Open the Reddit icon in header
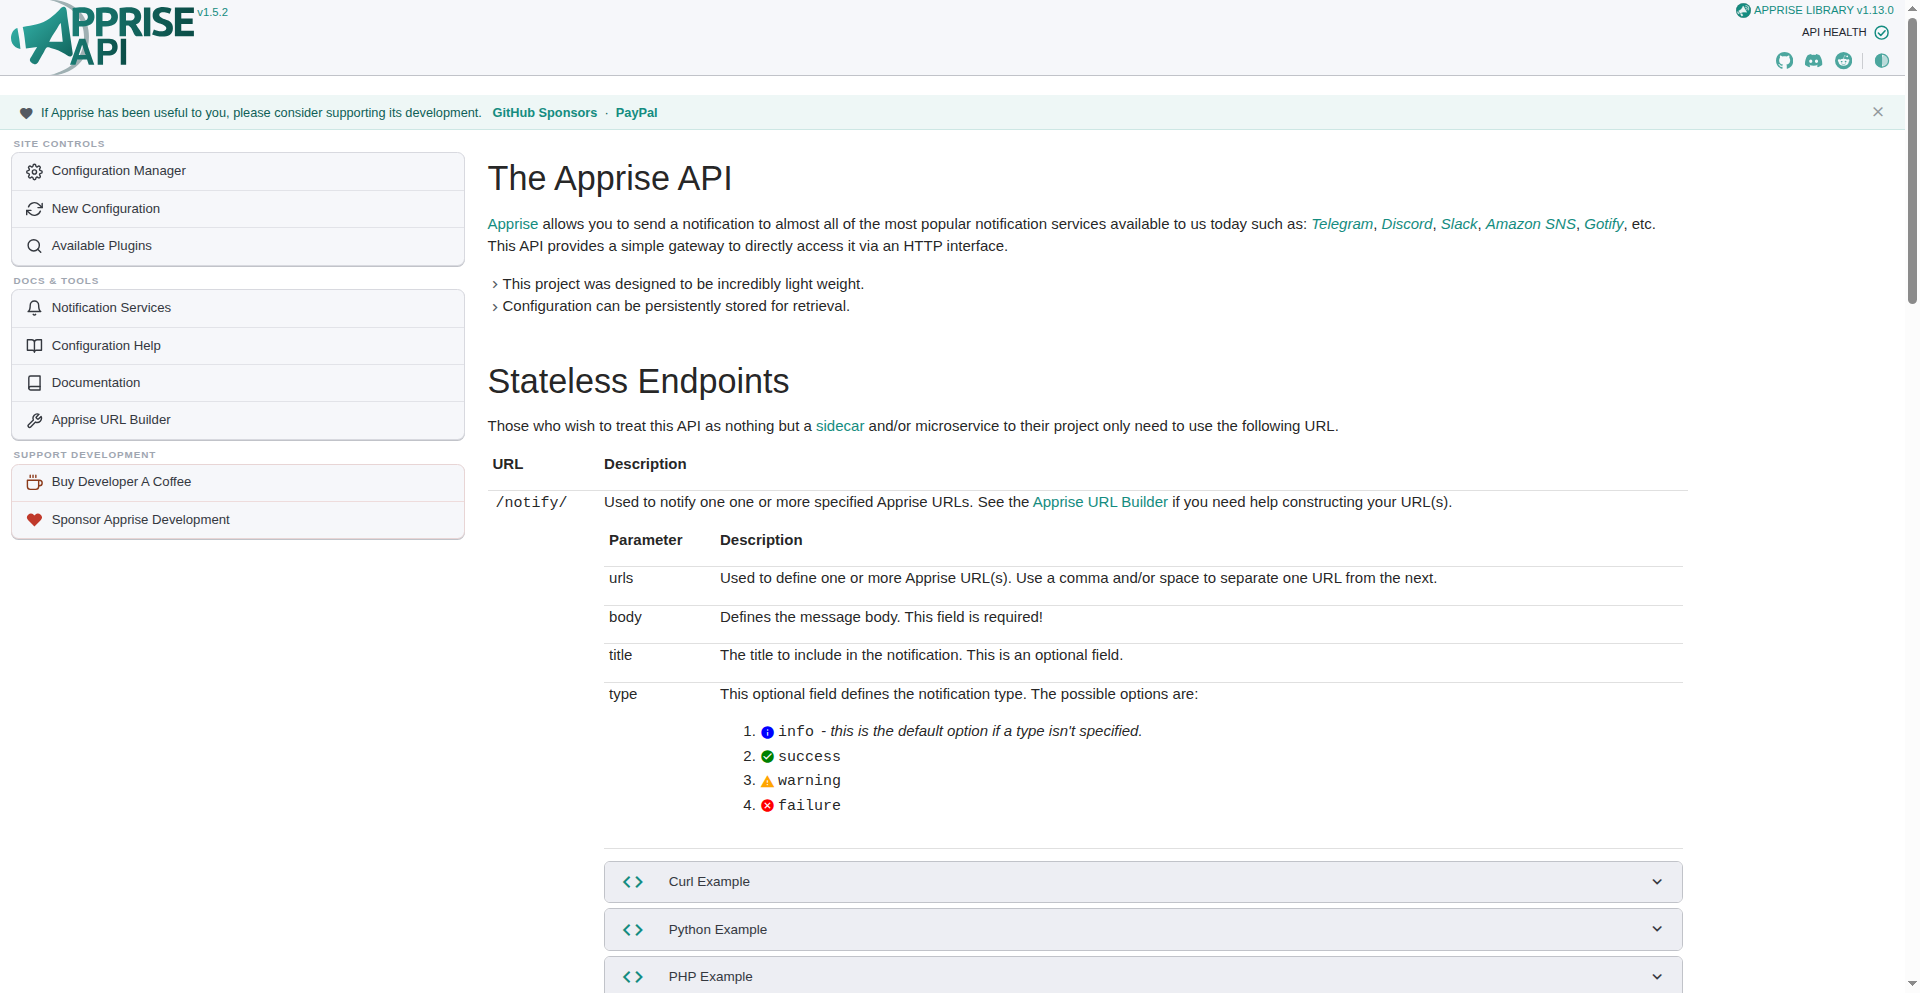1920x993 pixels. [x=1843, y=61]
